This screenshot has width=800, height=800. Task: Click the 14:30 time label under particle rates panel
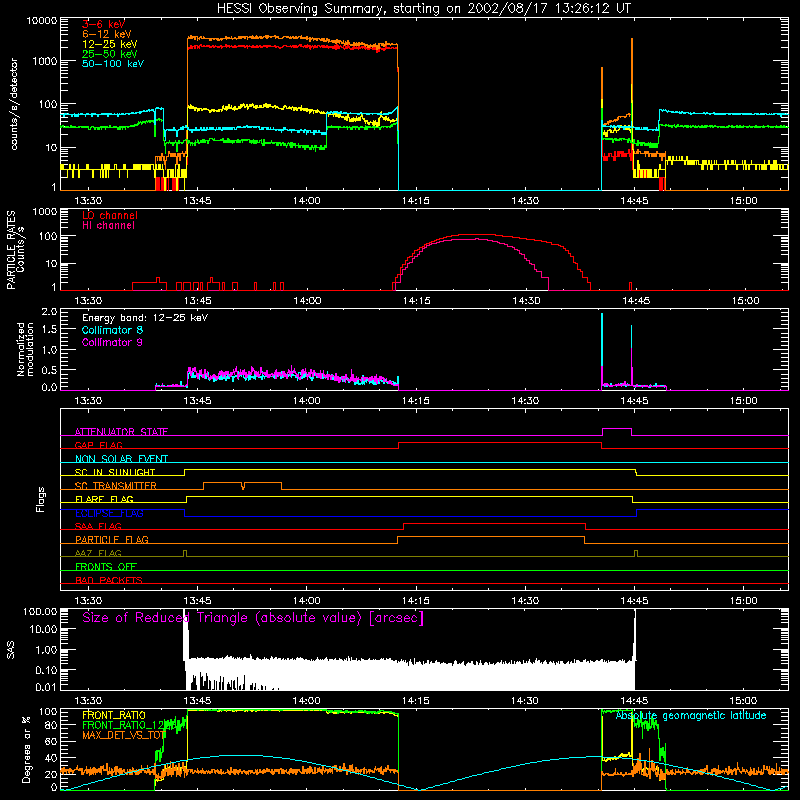(526, 301)
